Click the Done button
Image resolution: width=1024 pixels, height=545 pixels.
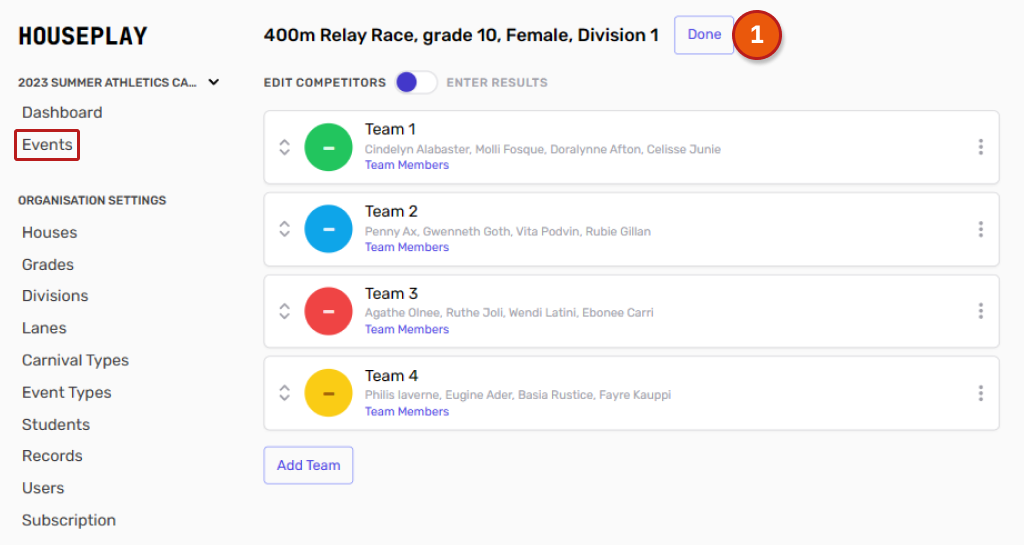point(704,35)
